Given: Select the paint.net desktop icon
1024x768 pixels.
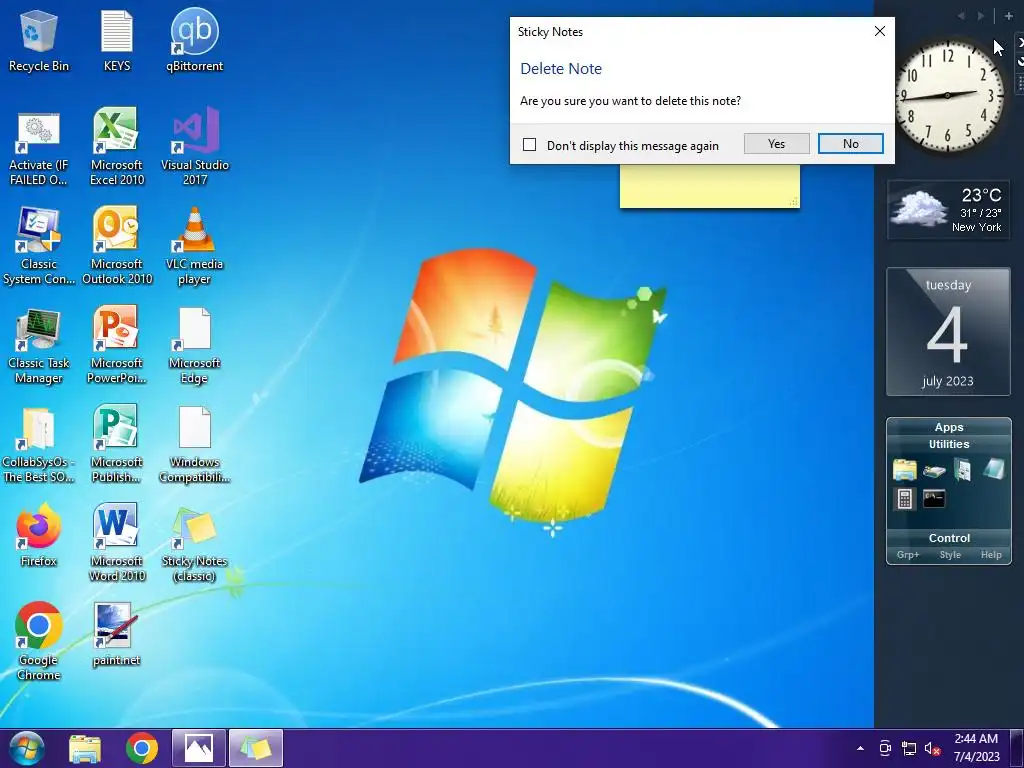Looking at the screenshot, I should (x=117, y=635).
